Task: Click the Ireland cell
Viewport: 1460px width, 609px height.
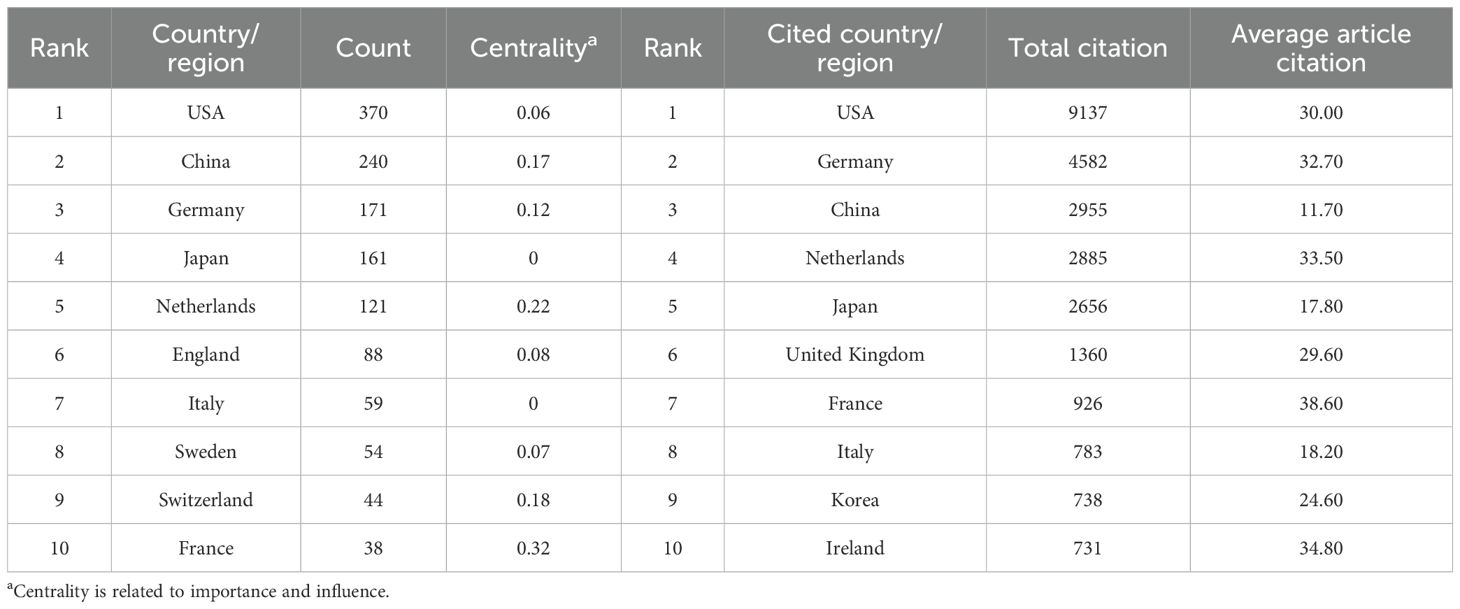Action: (854, 548)
